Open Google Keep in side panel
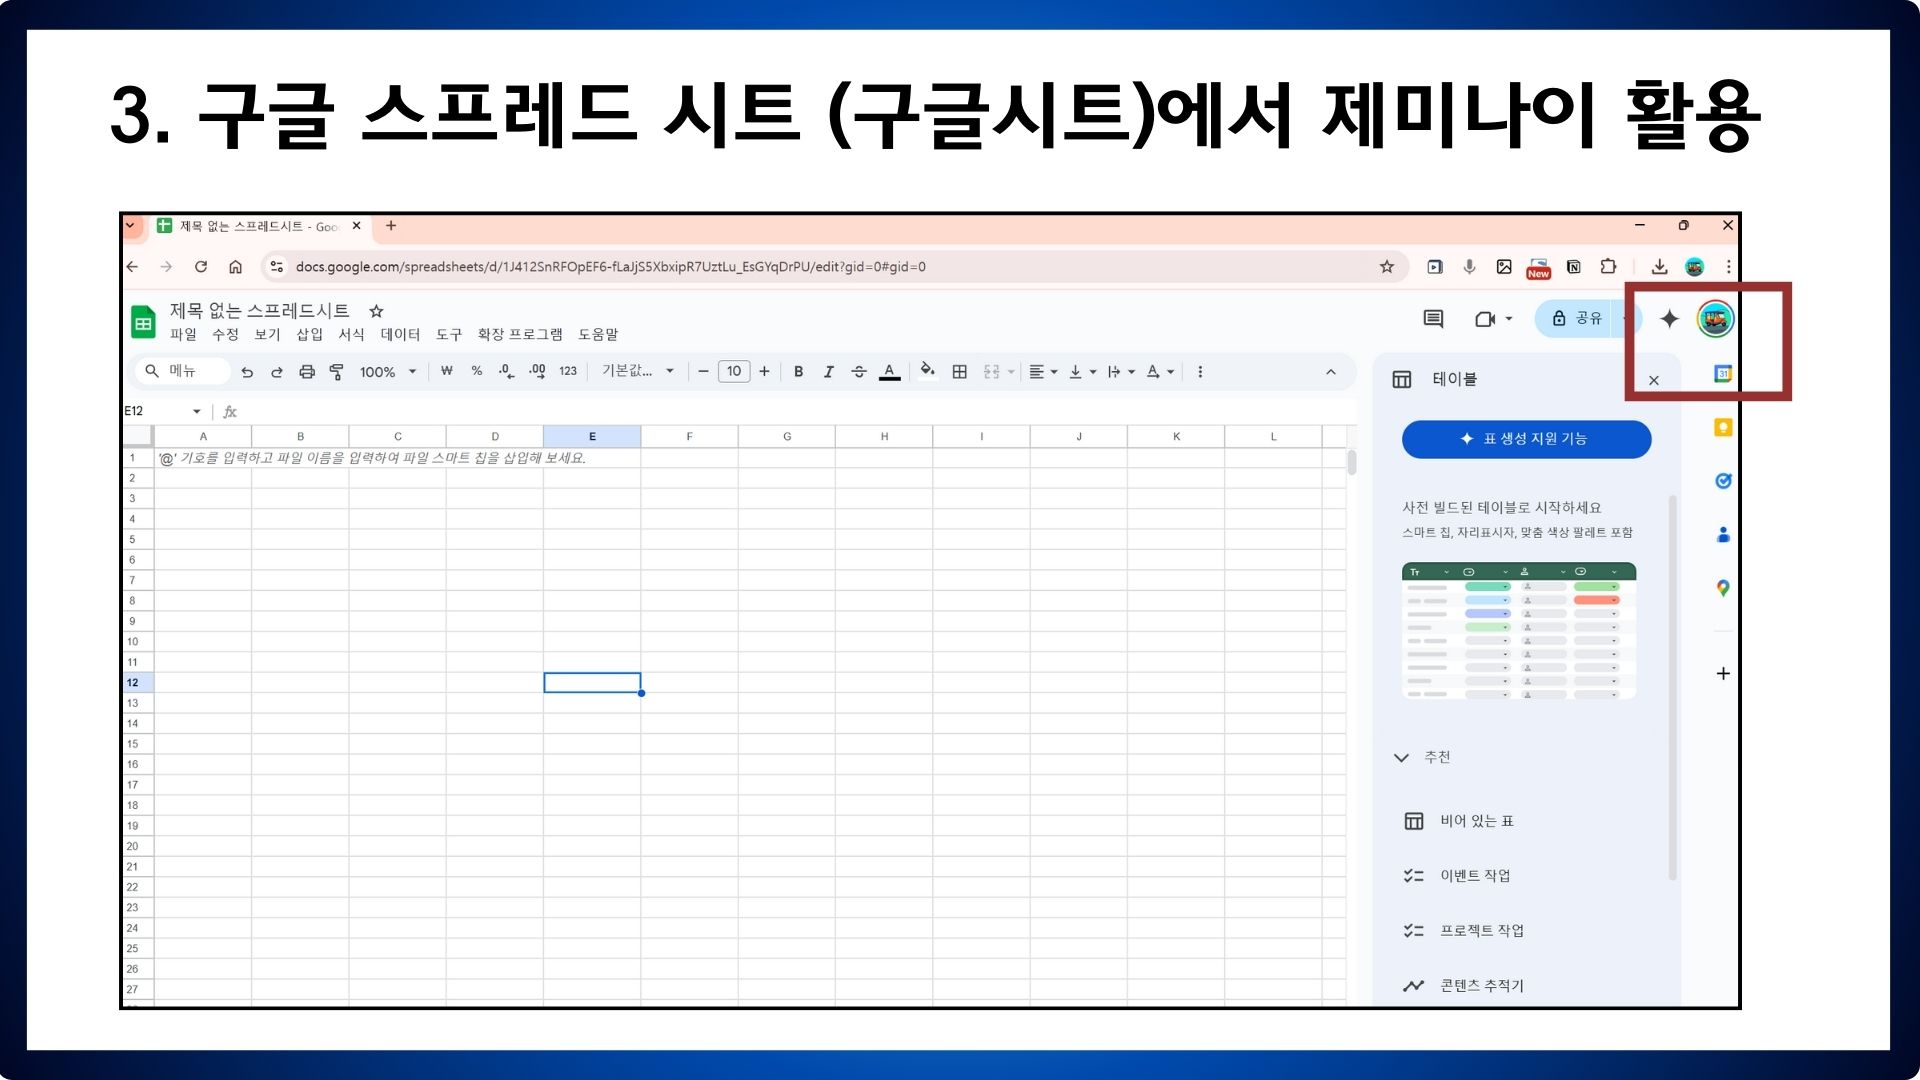This screenshot has height=1080, width=1920. (1722, 428)
